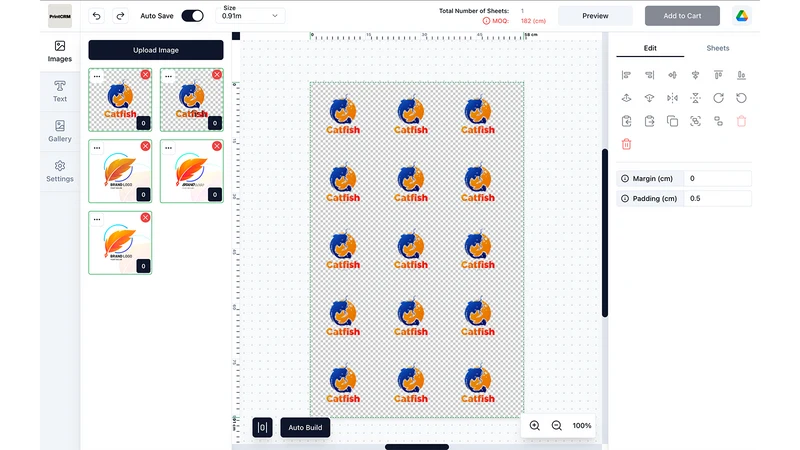Click the align right icon
This screenshot has height=450, width=800.
(x=649, y=75)
